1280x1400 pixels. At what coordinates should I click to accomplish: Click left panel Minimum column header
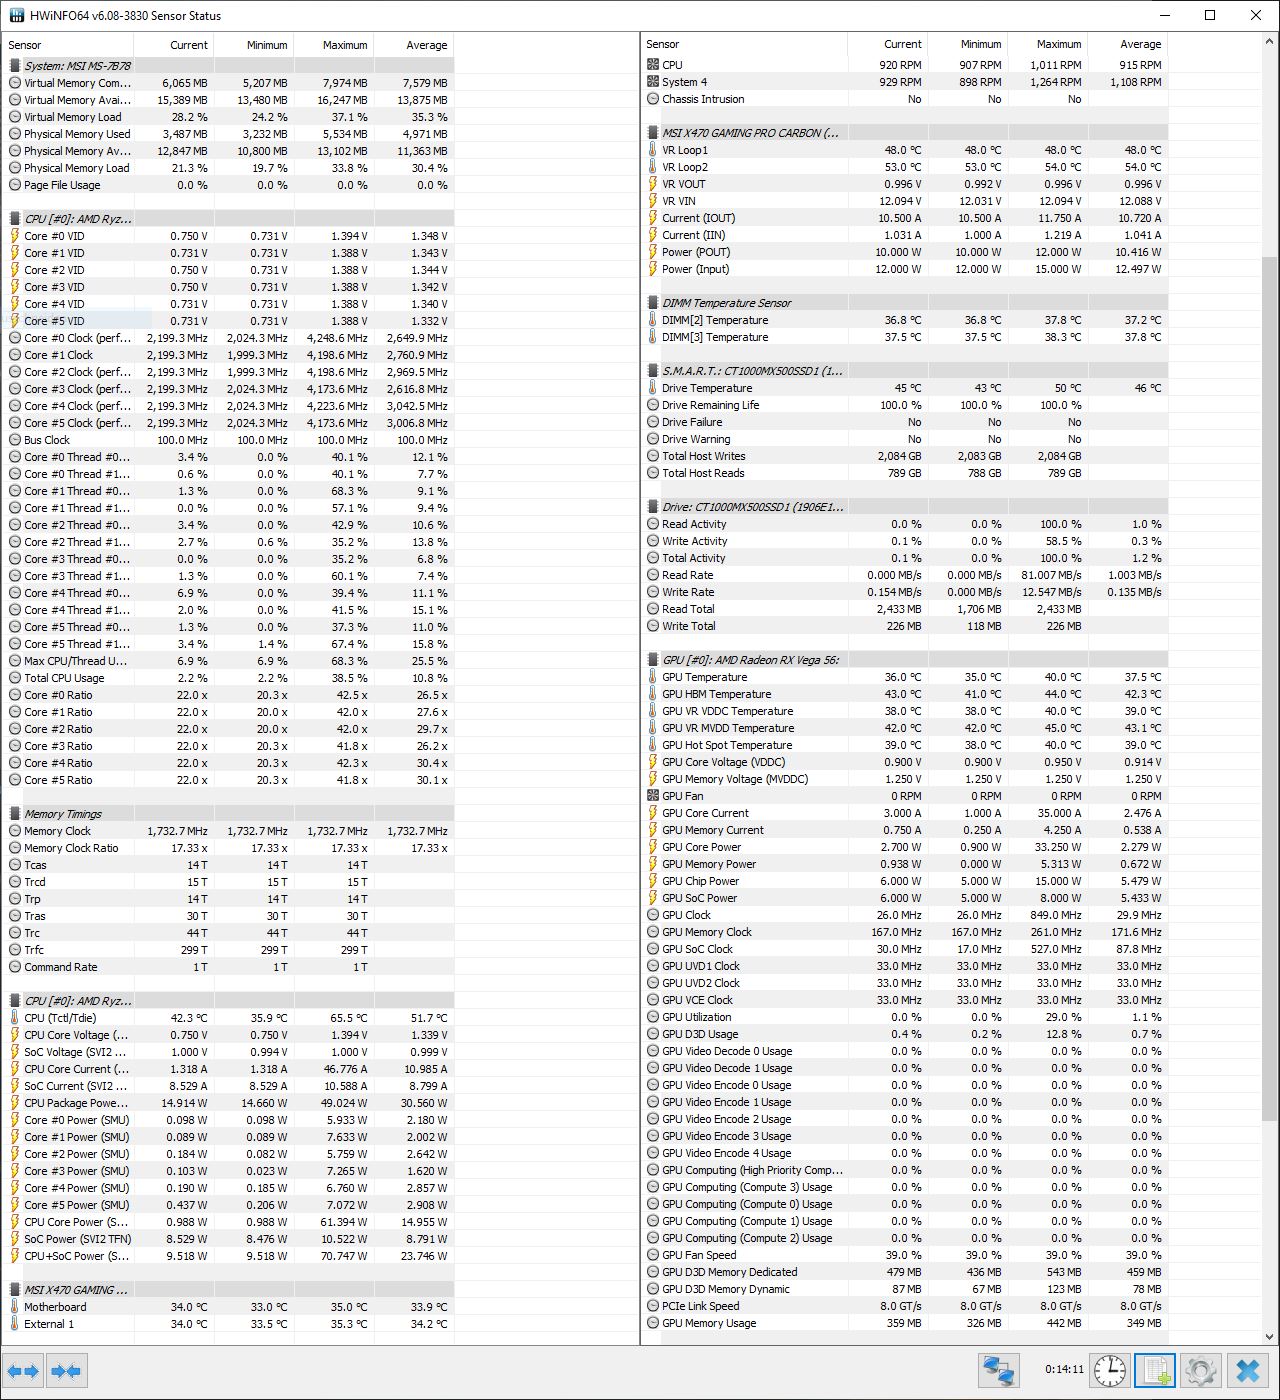click(253, 45)
